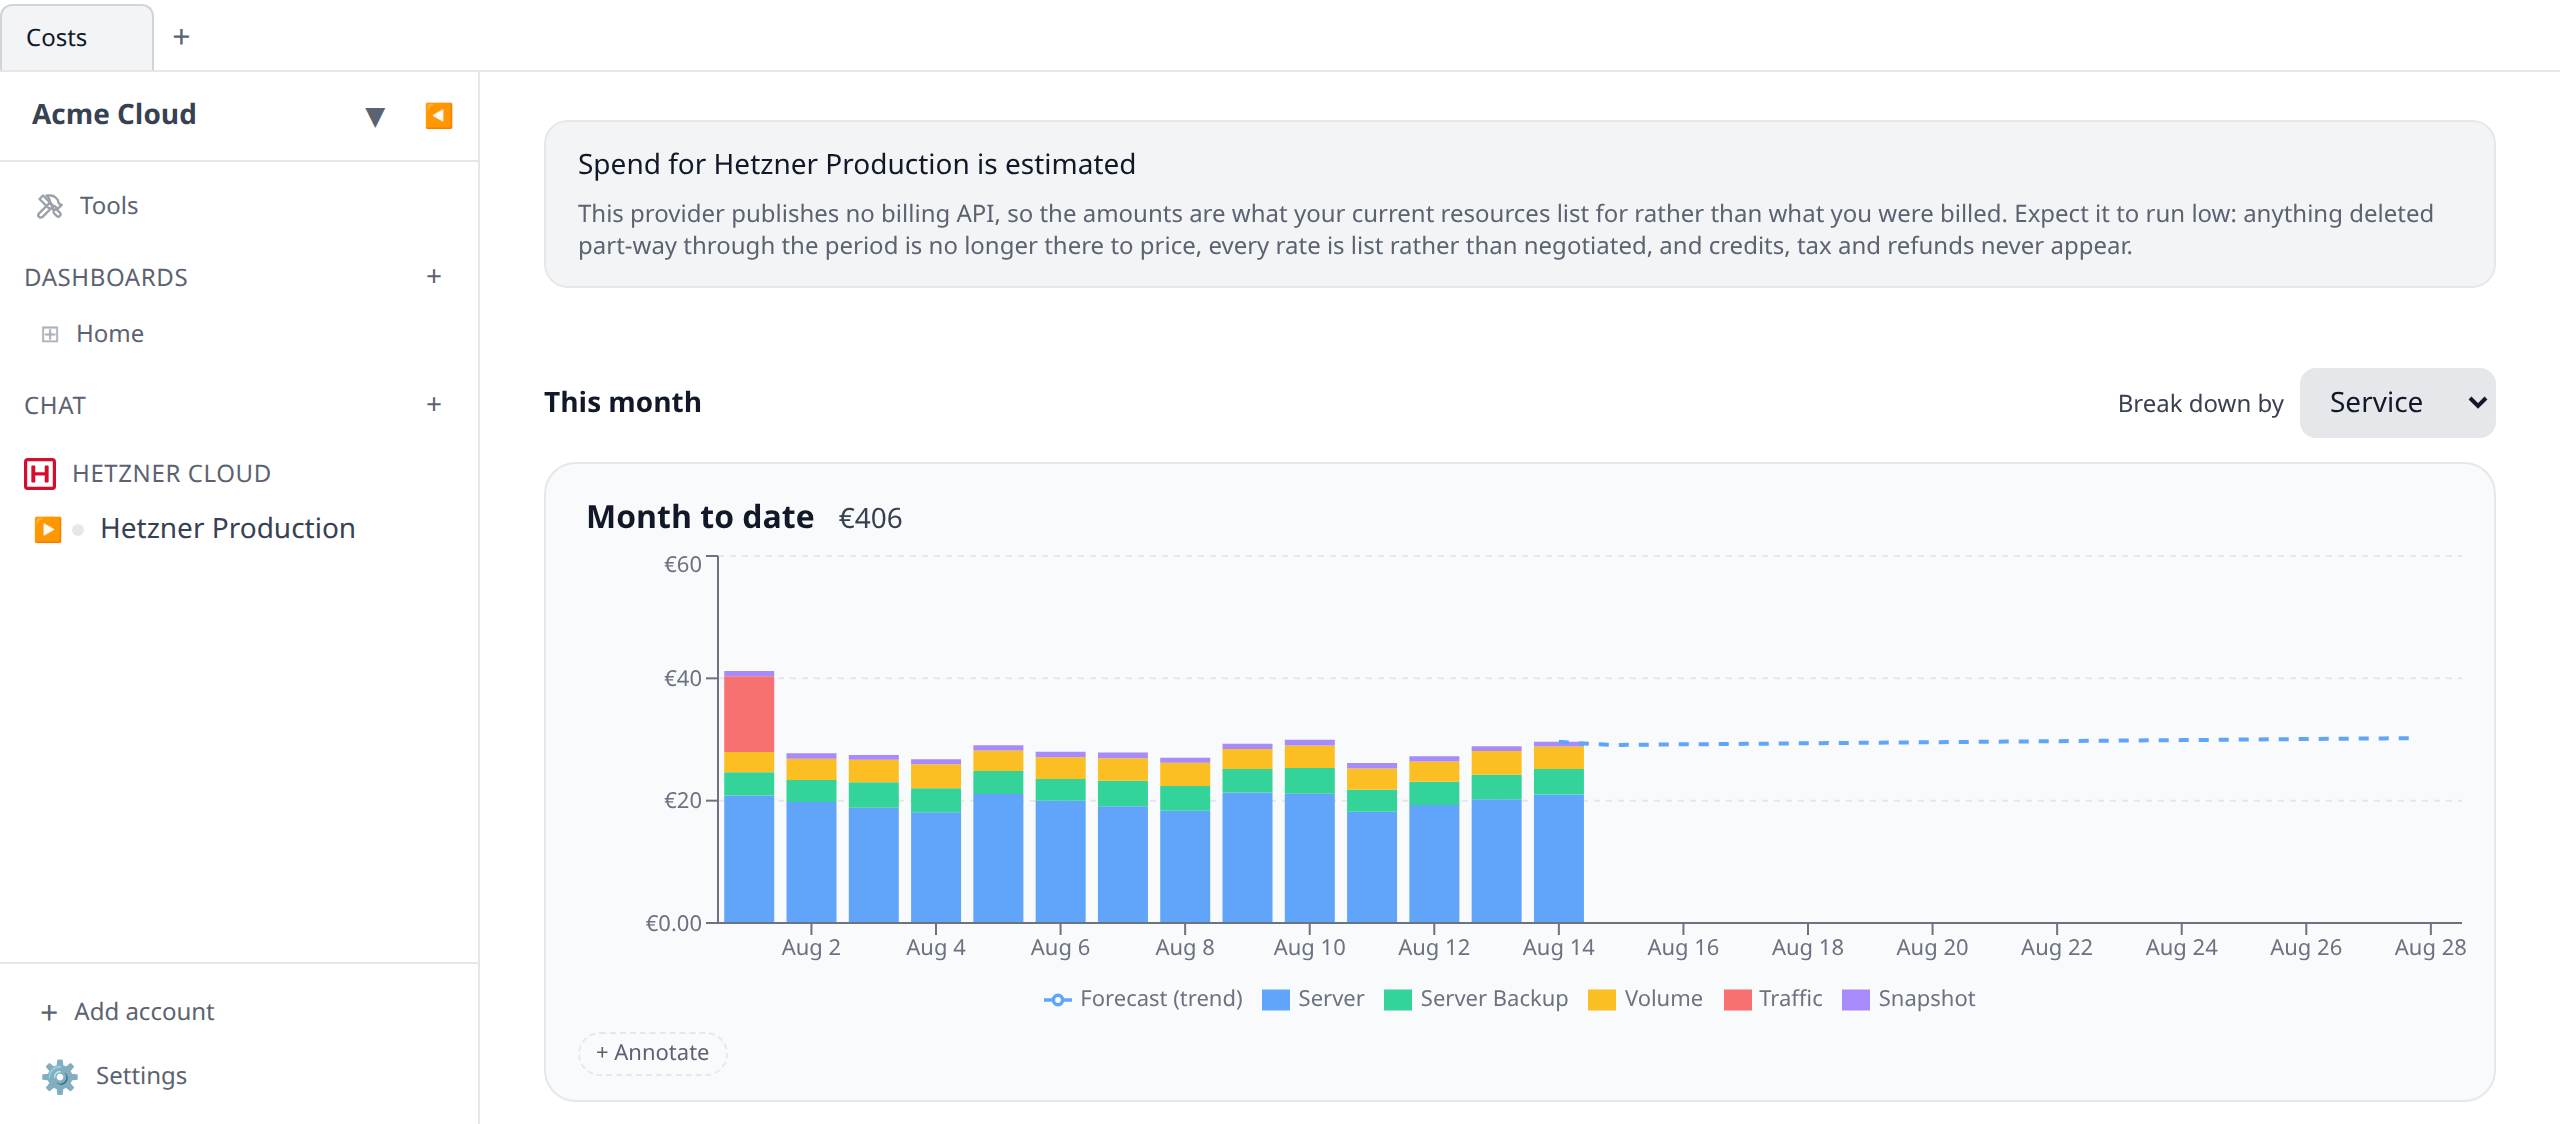Collapse sidebar with orange arrow icon
The image size is (2560, 1124).
click(438, 116)
